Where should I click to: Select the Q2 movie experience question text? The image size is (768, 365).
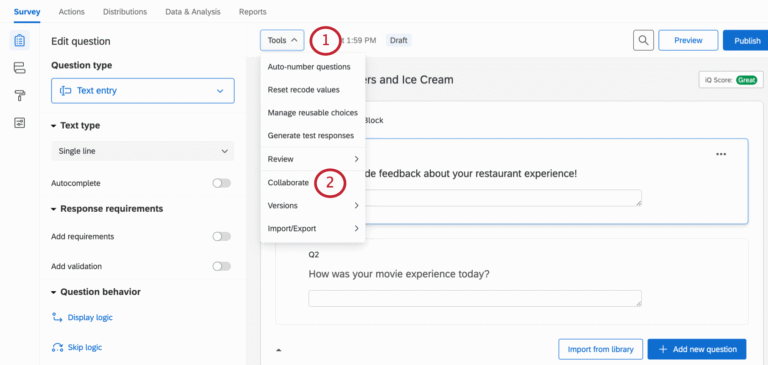[399, 274]
